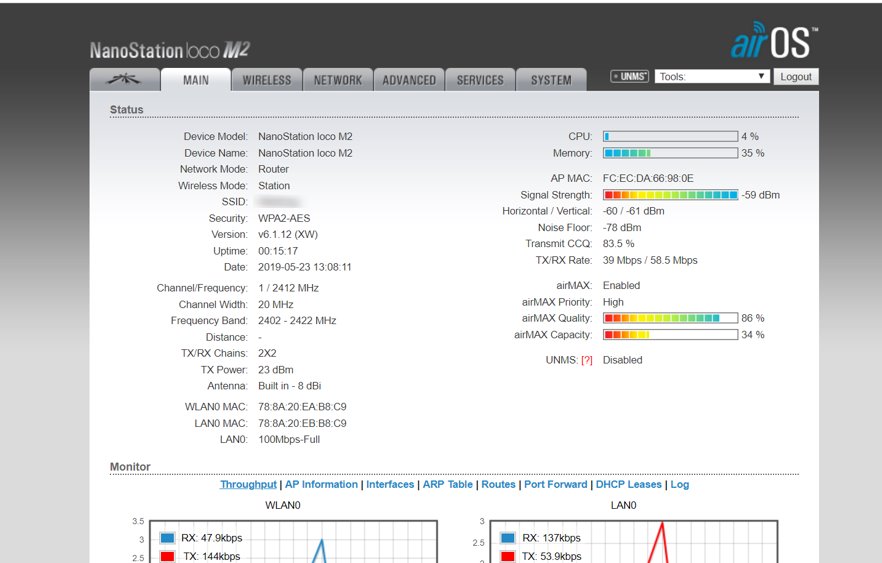Image resolution: width=882 pixels, height=563 pixels.
Task: Click the Channel Width value 20 MHz
Action: point(276,304)
